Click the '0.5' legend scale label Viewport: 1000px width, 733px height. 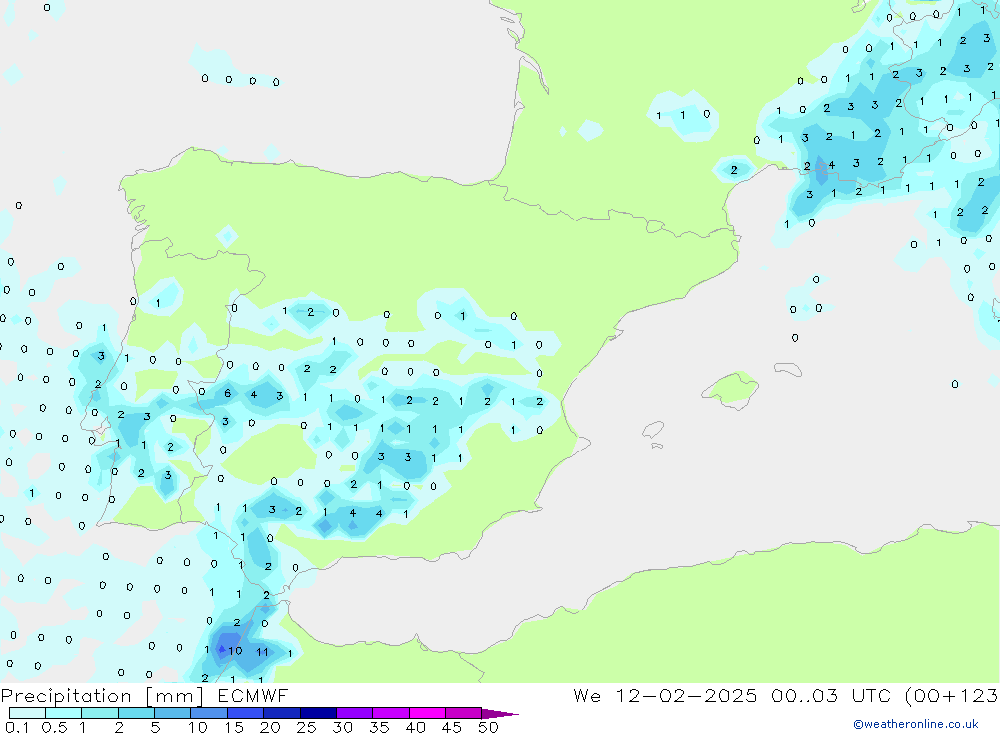pyautogui.click(x=54, y=727)
